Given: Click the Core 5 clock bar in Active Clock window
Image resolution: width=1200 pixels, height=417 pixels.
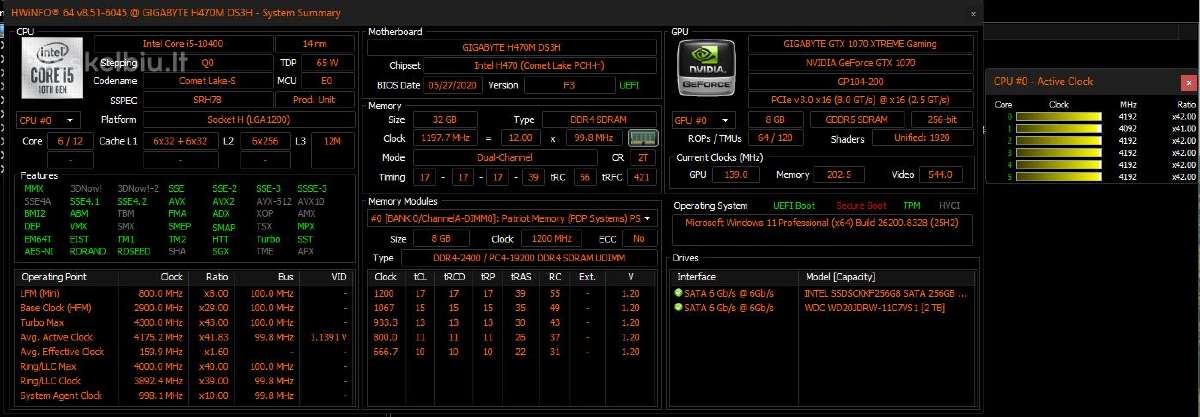Looking at the screenshot, I should (1057, 177).
